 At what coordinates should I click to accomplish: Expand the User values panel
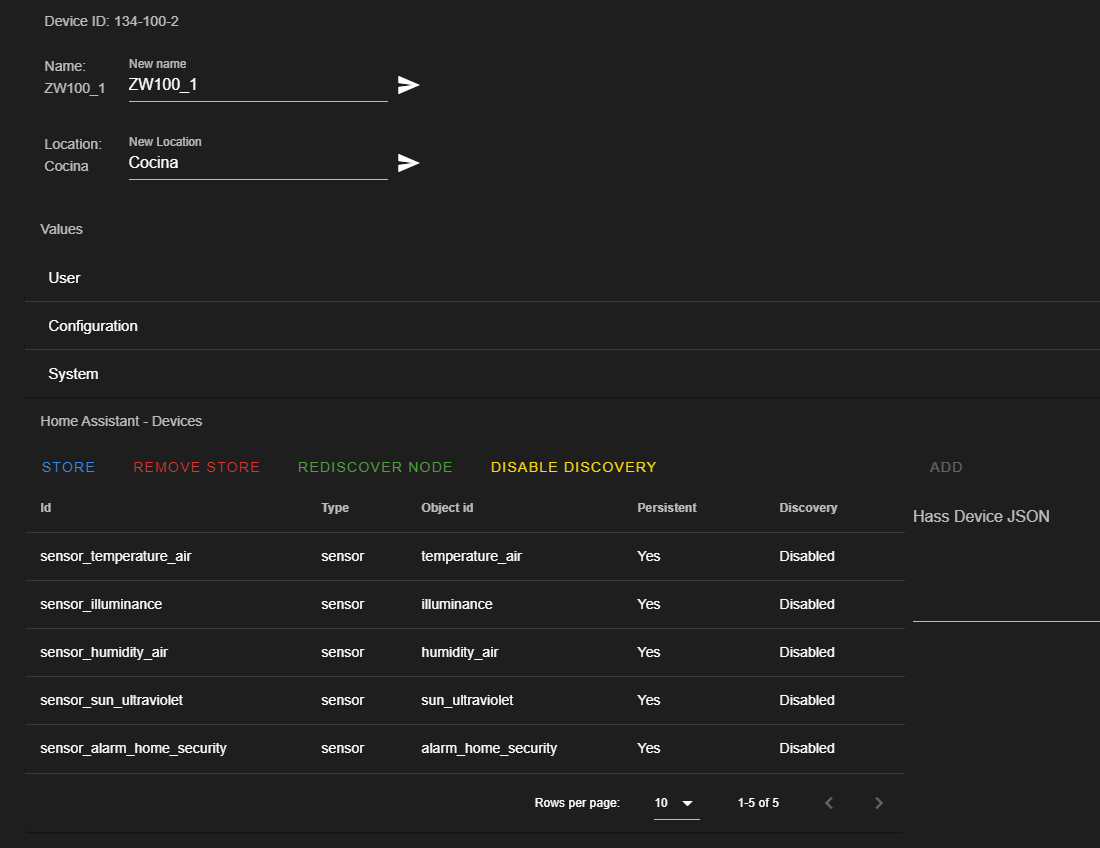tap(562, 278)
